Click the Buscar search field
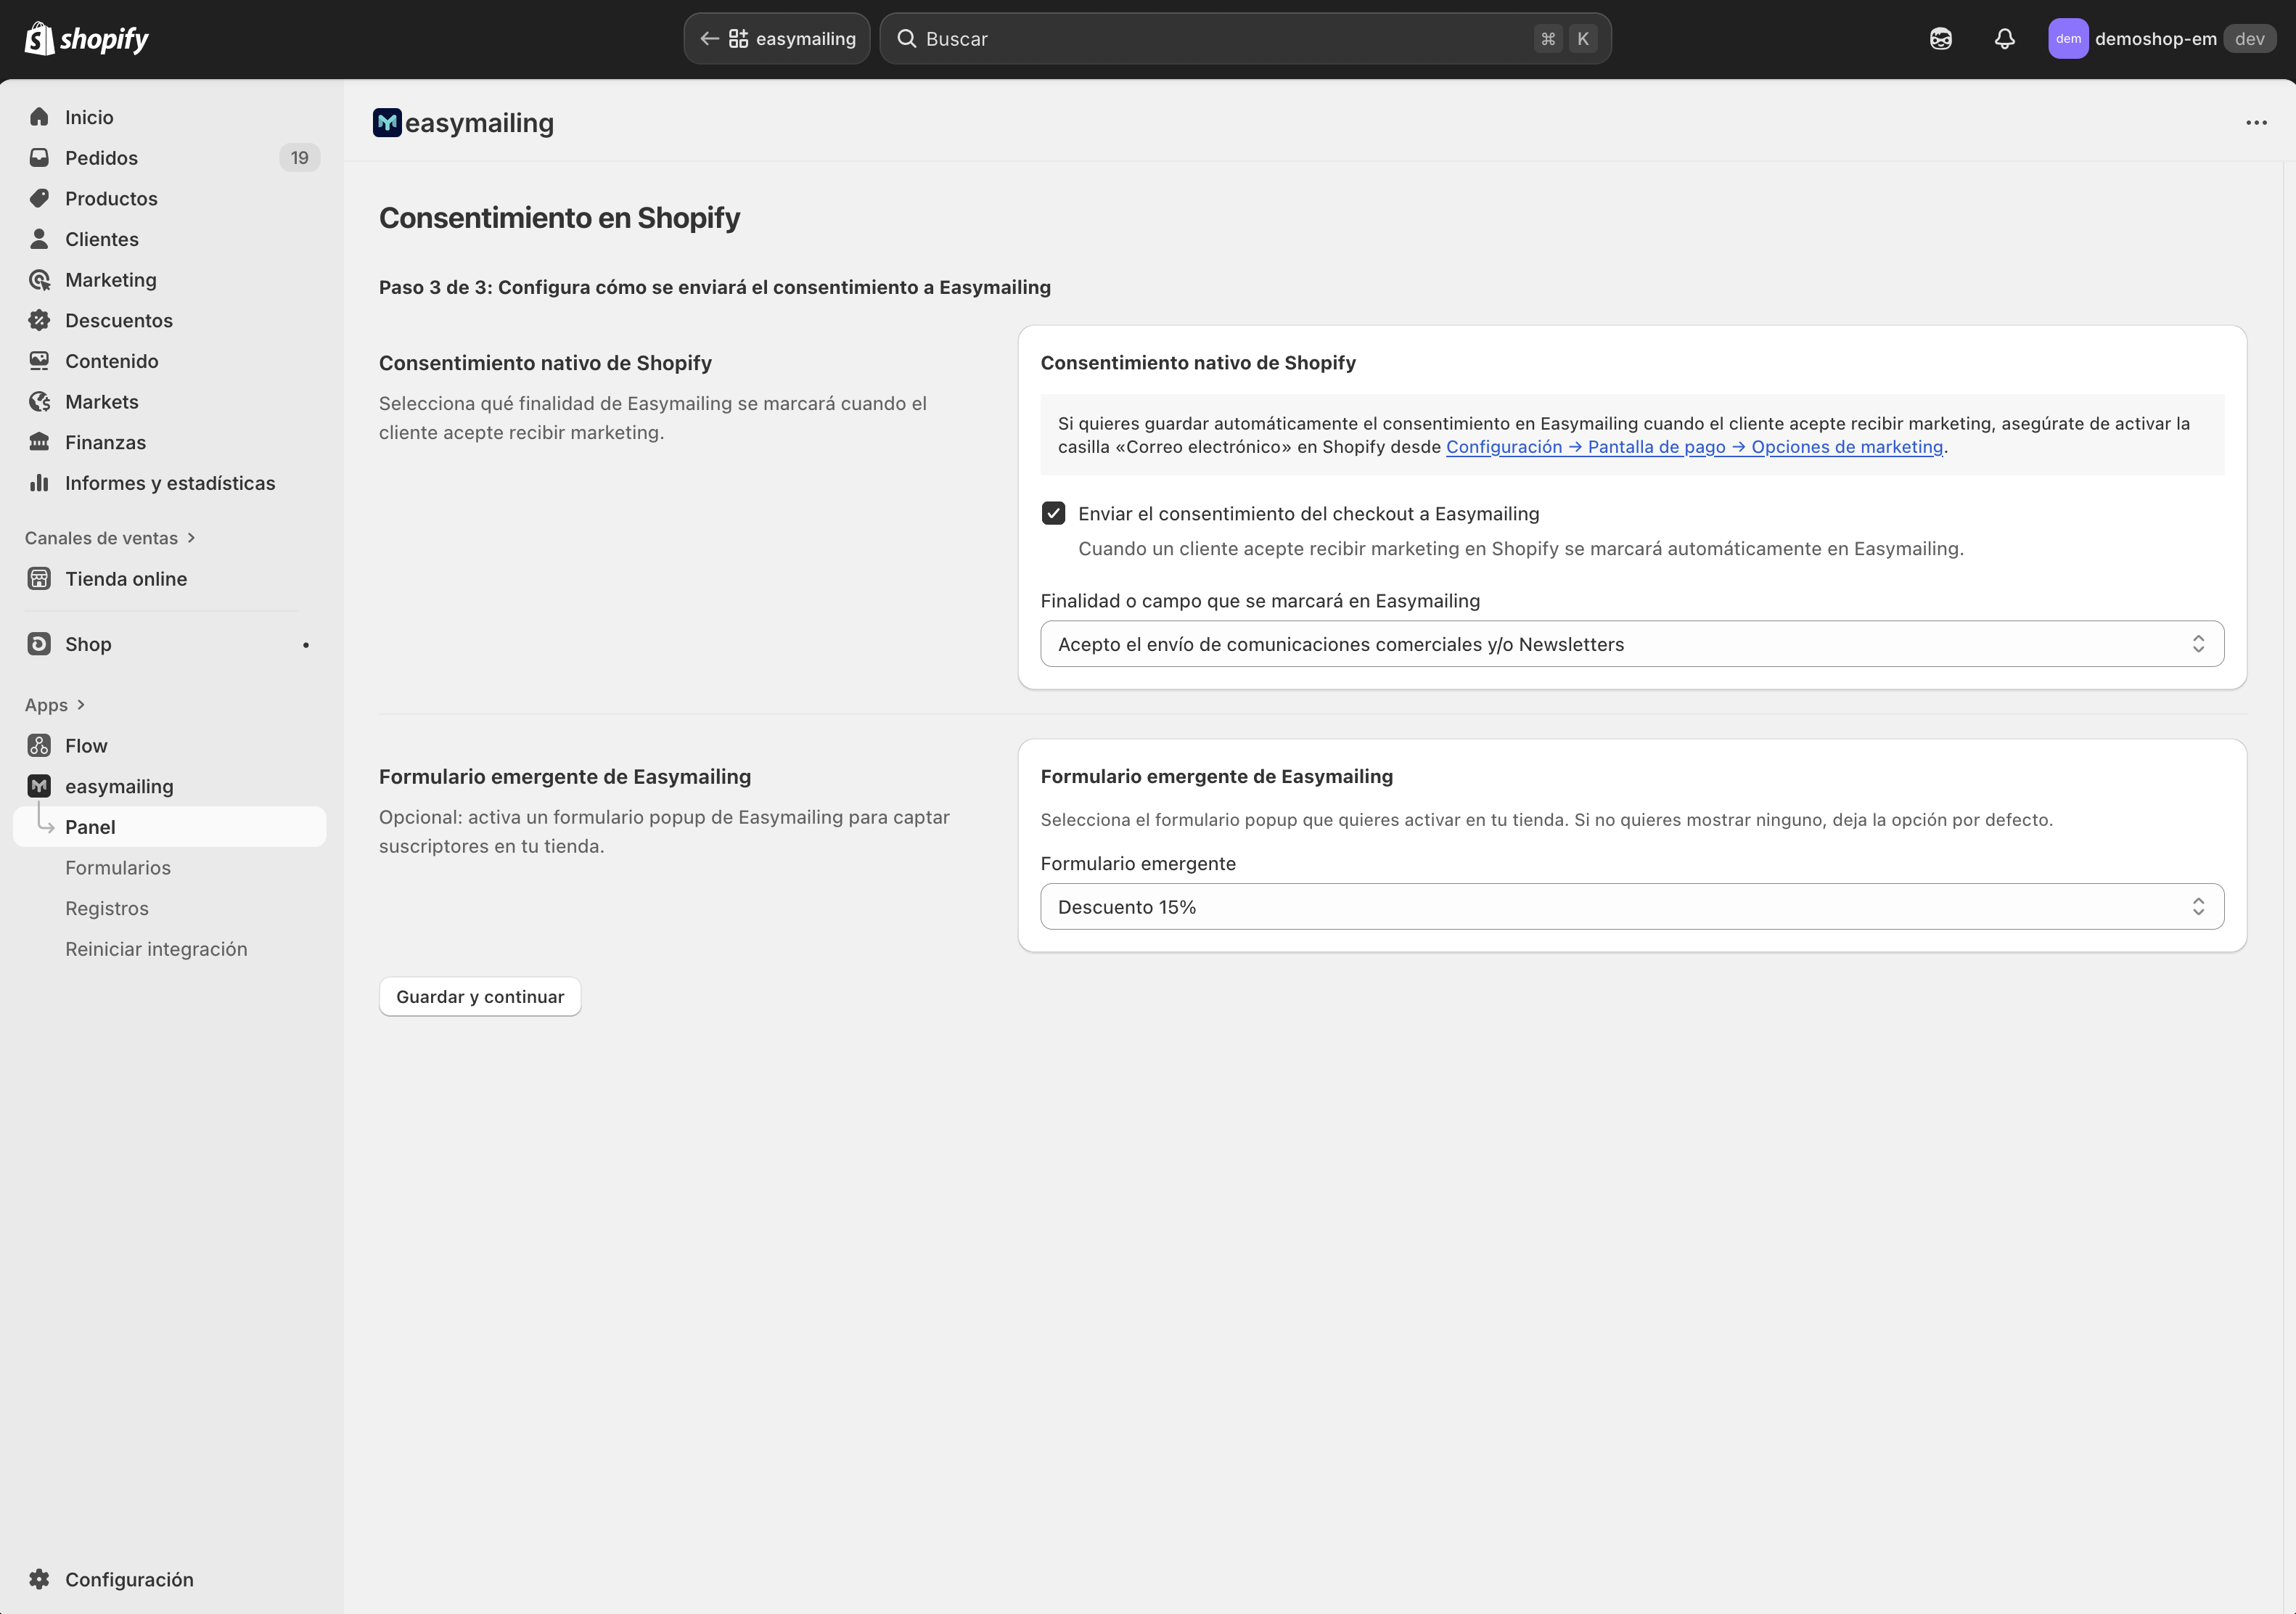Image resolution: width=2296 pixels, height=1614 pixels. pos(1245,39)
